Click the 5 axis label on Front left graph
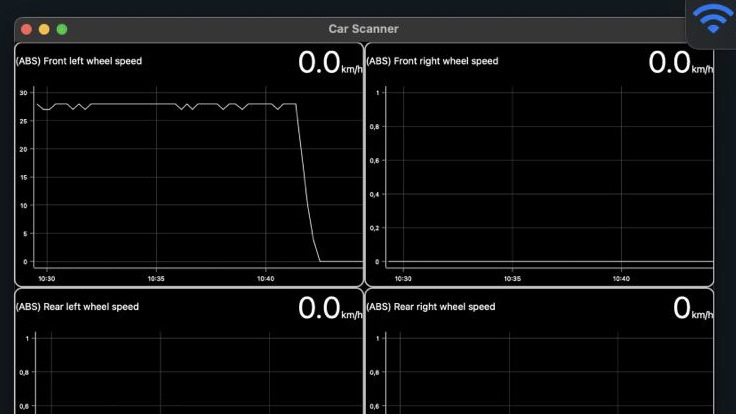 25,234
